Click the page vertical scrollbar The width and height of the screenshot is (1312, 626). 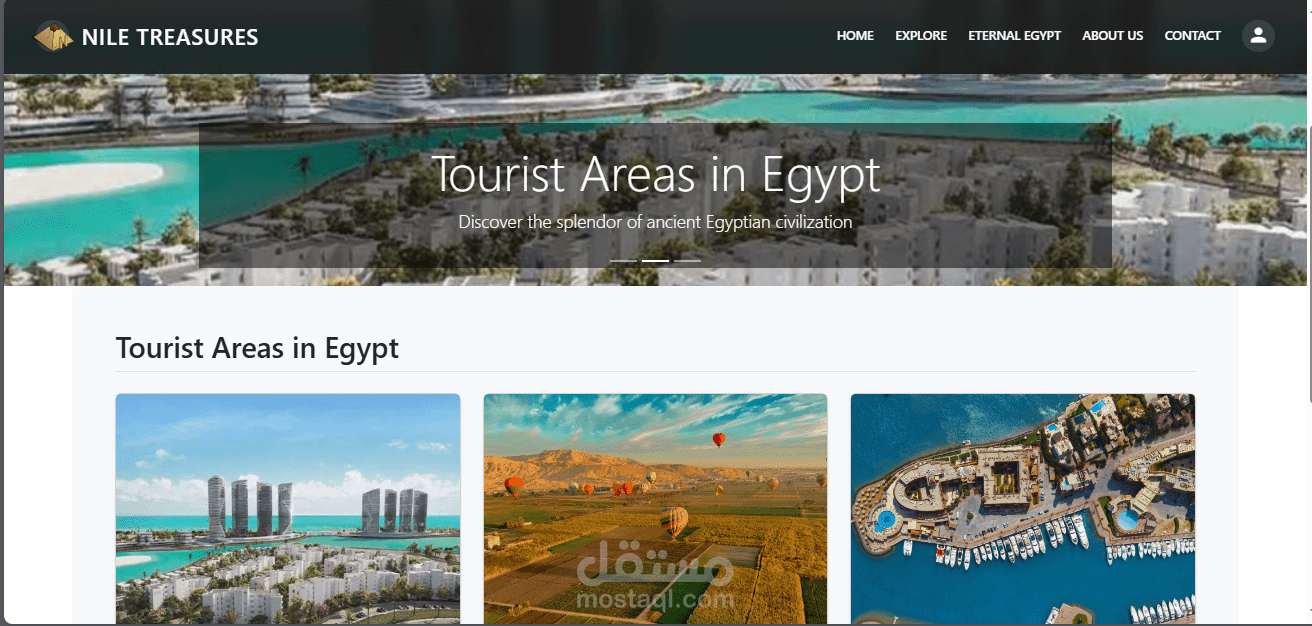1308,350
